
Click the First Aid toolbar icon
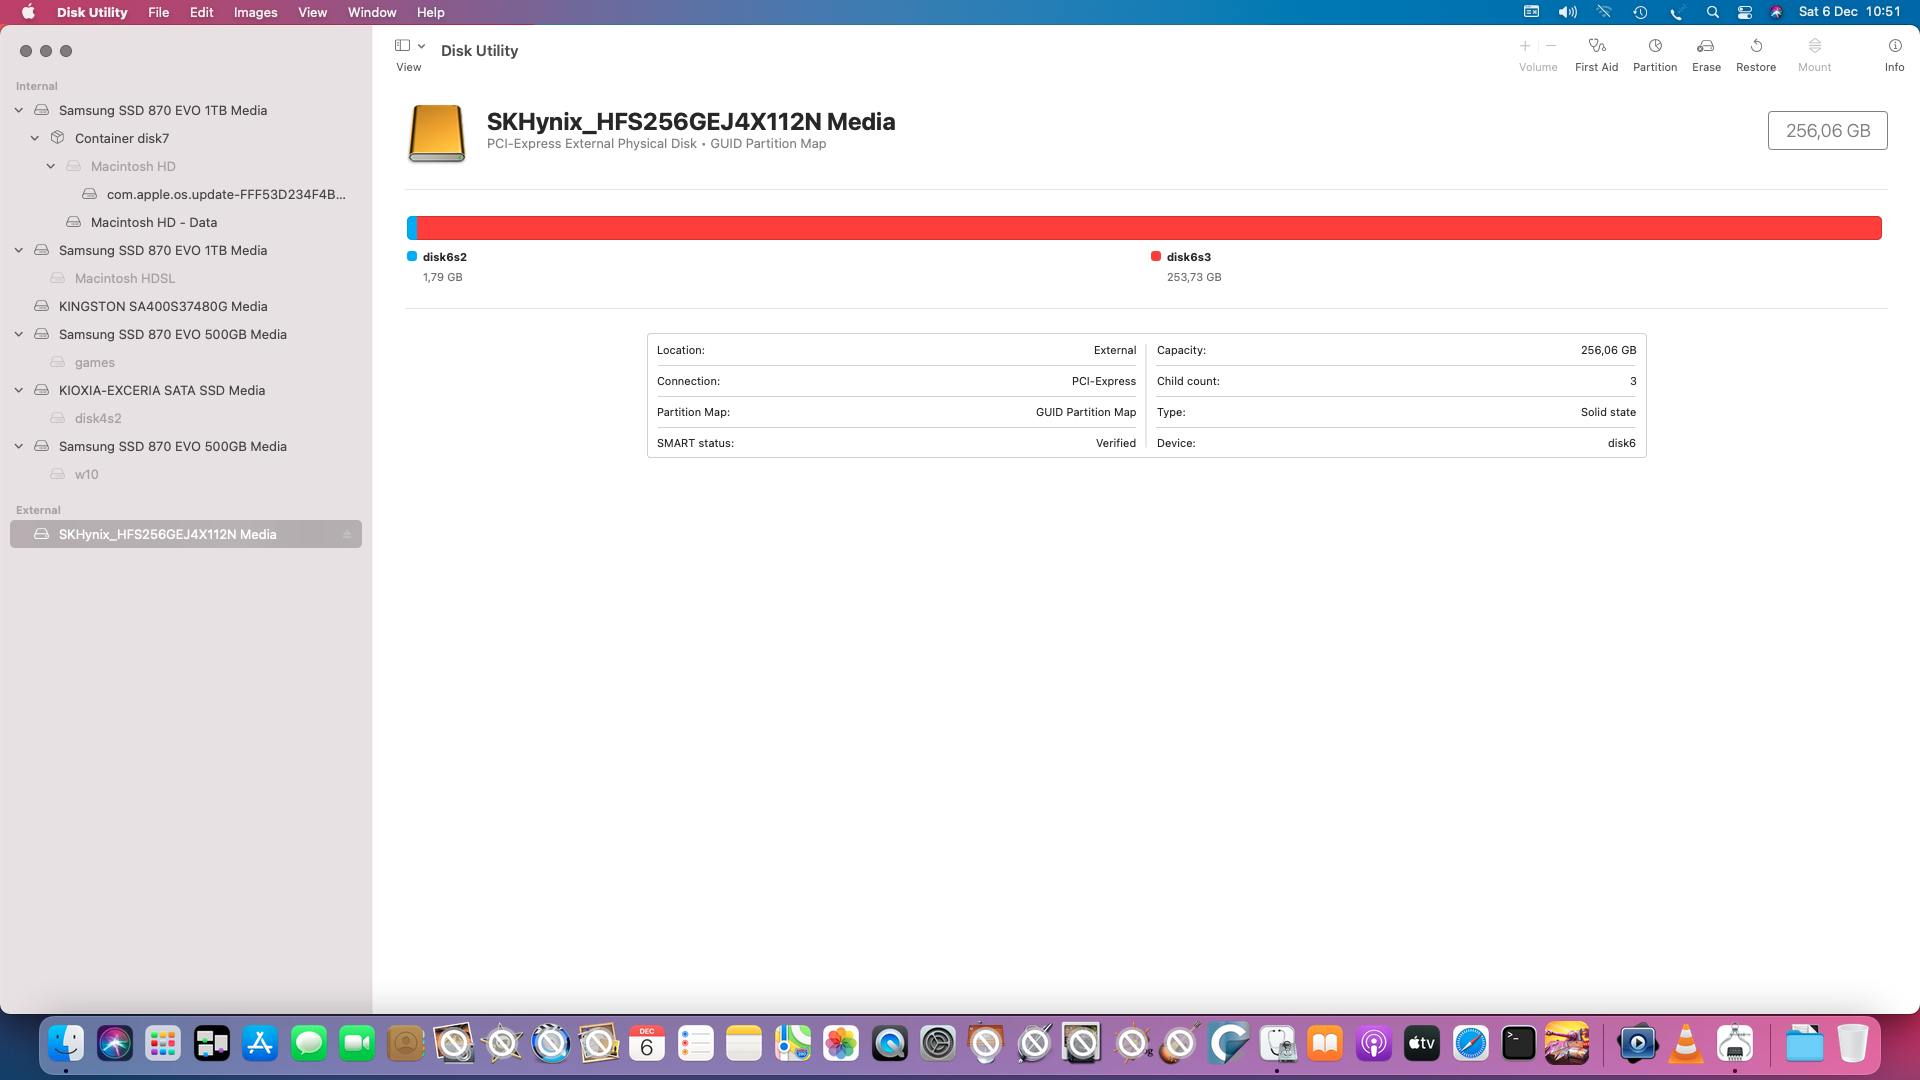[1596, 46]
